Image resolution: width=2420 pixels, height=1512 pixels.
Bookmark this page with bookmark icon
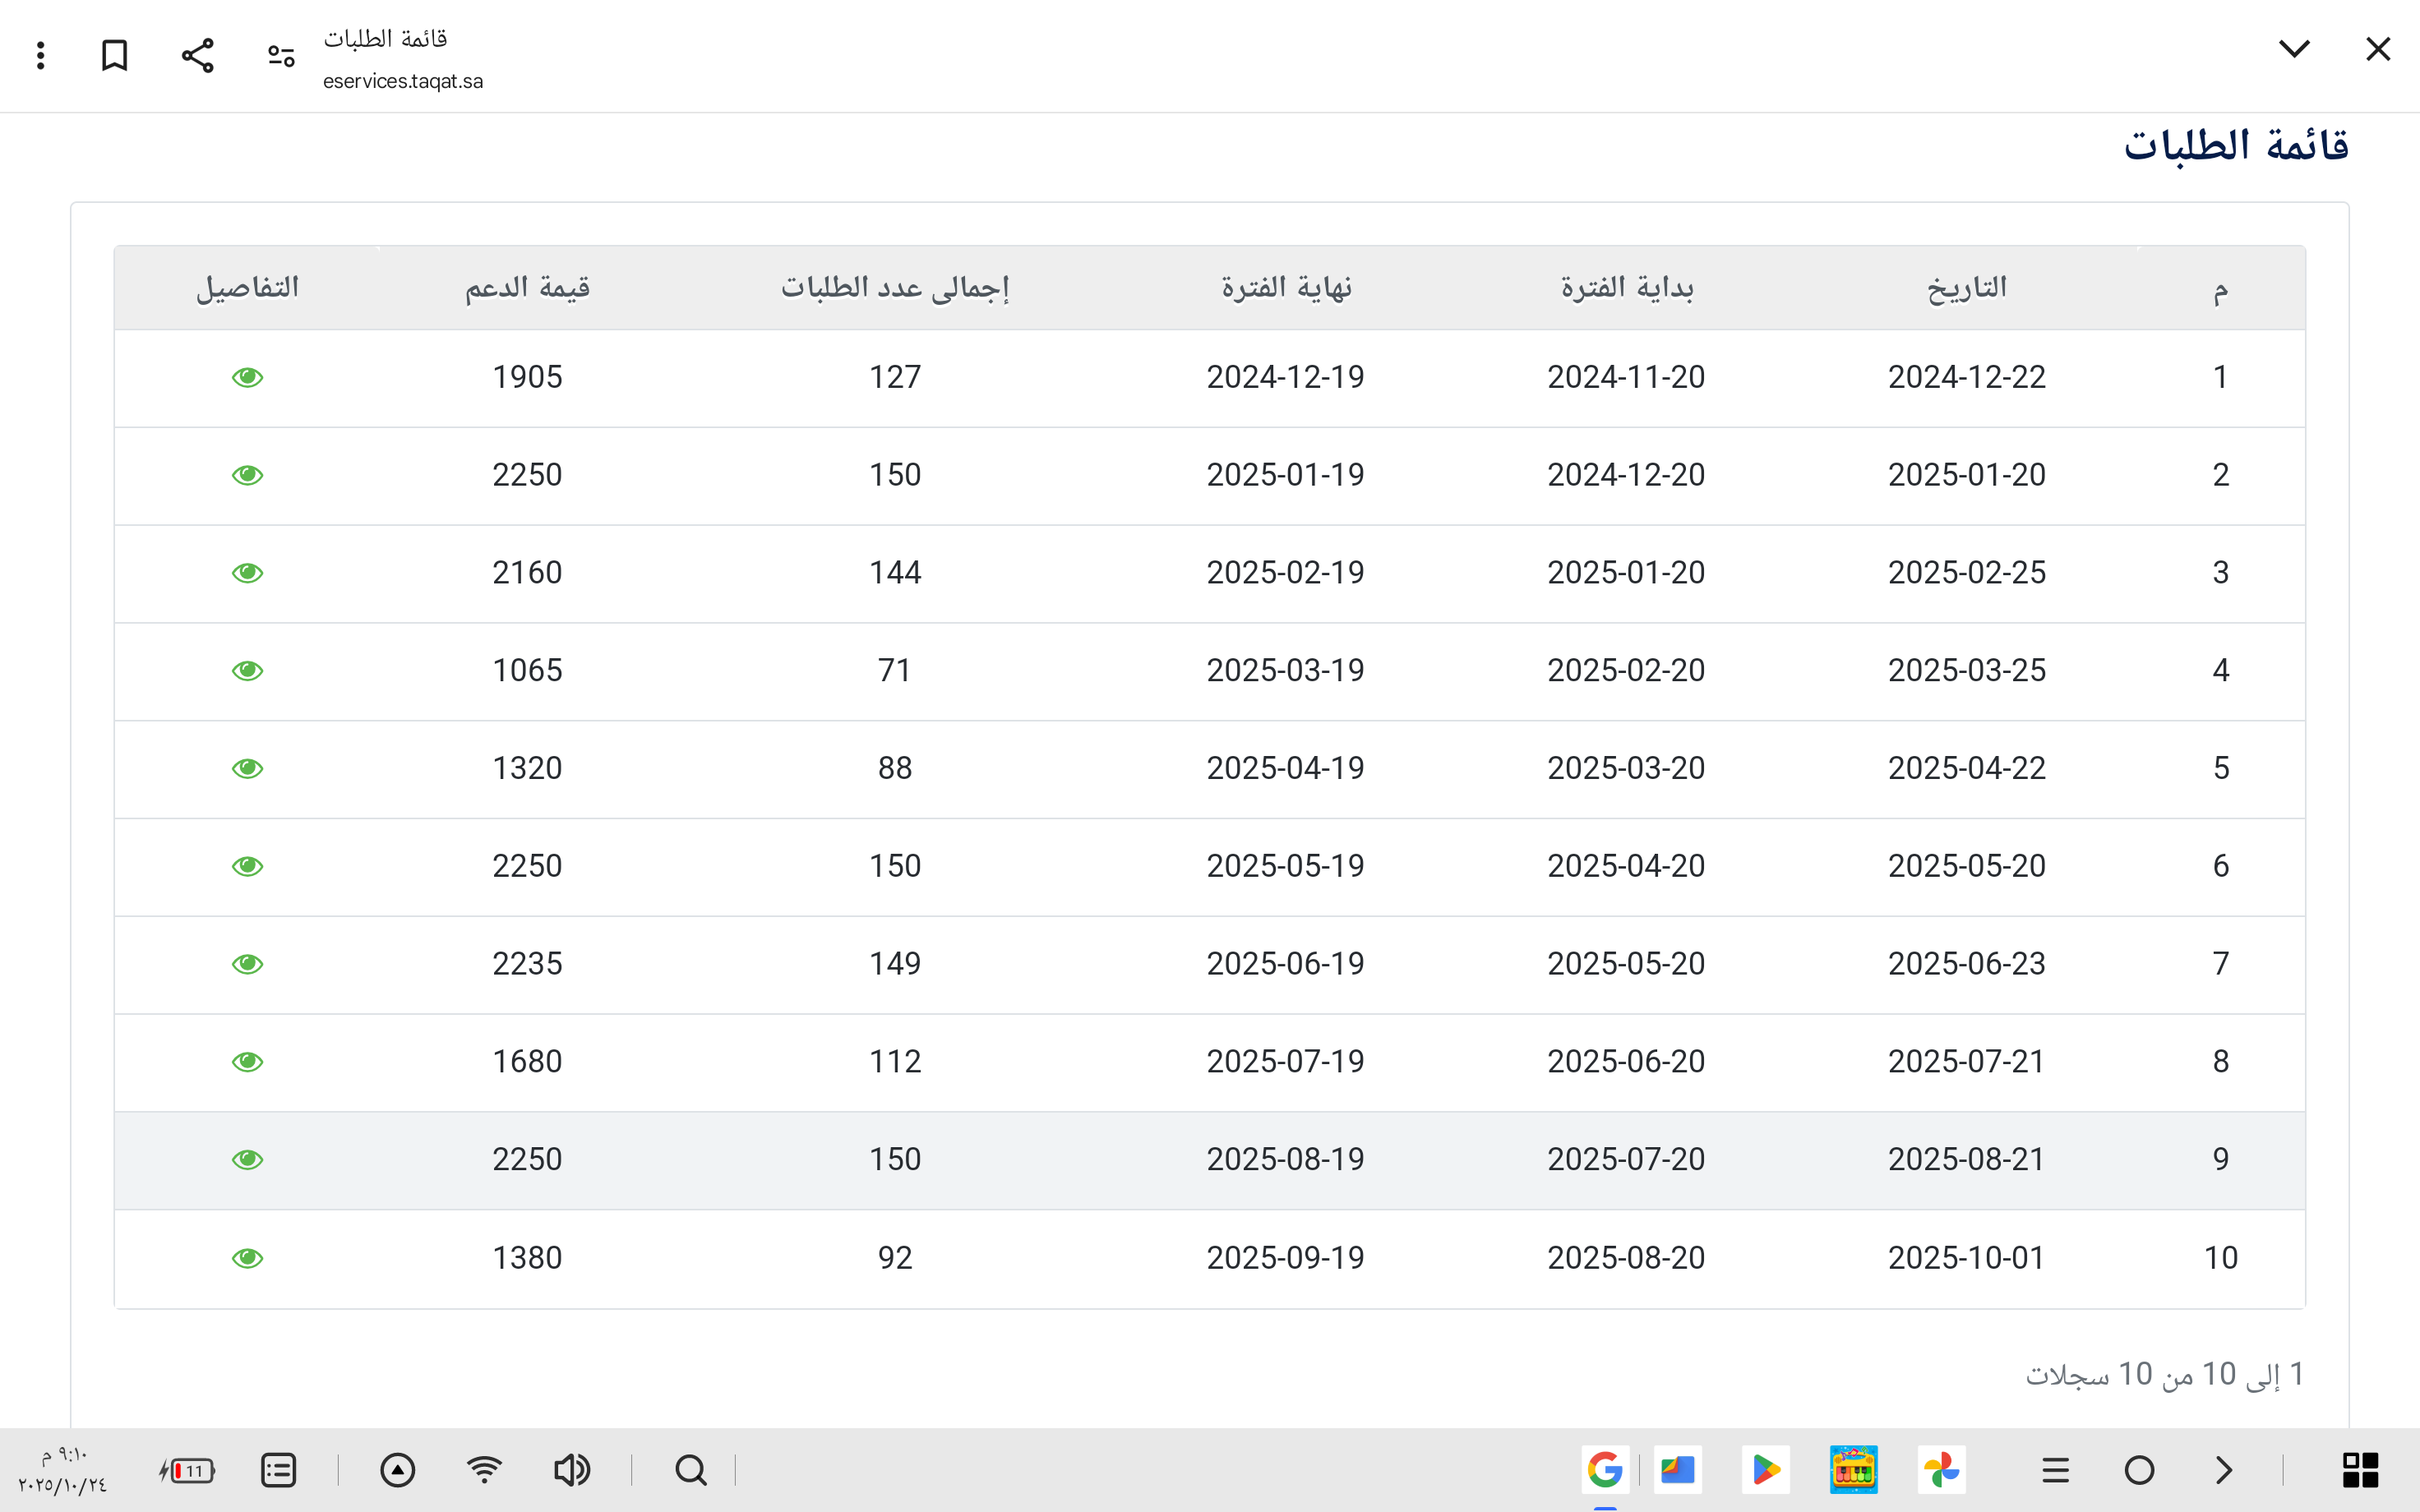115,55
